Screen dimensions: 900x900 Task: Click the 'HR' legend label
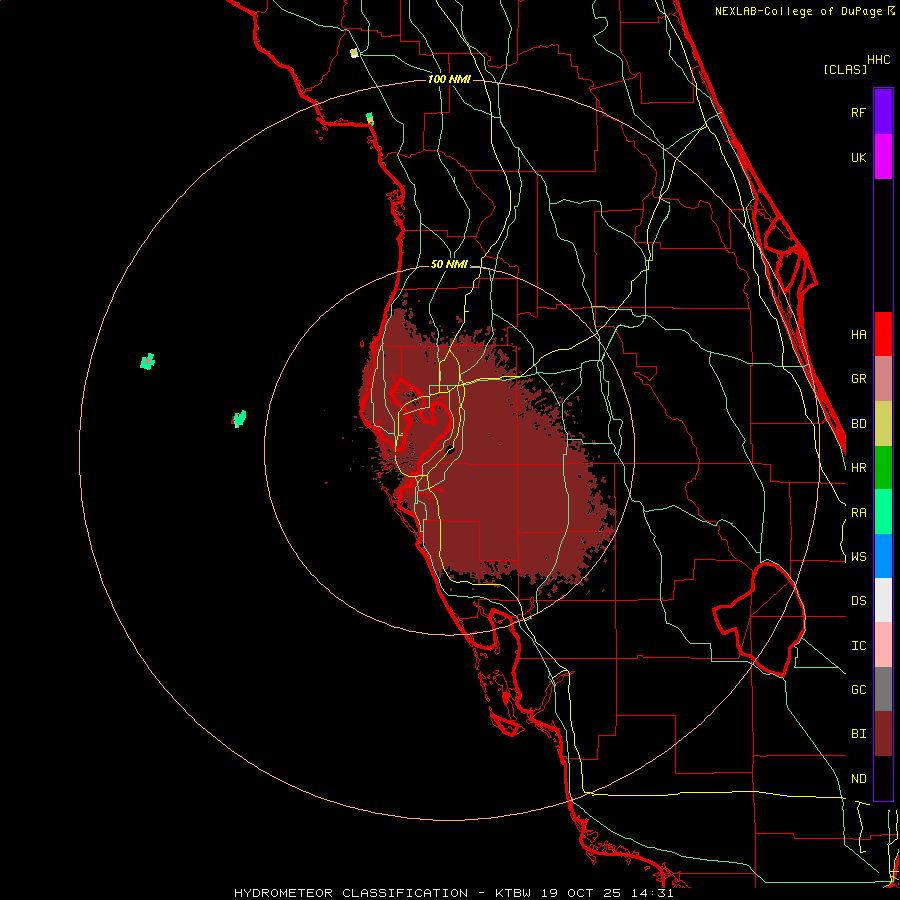point(858,468)
